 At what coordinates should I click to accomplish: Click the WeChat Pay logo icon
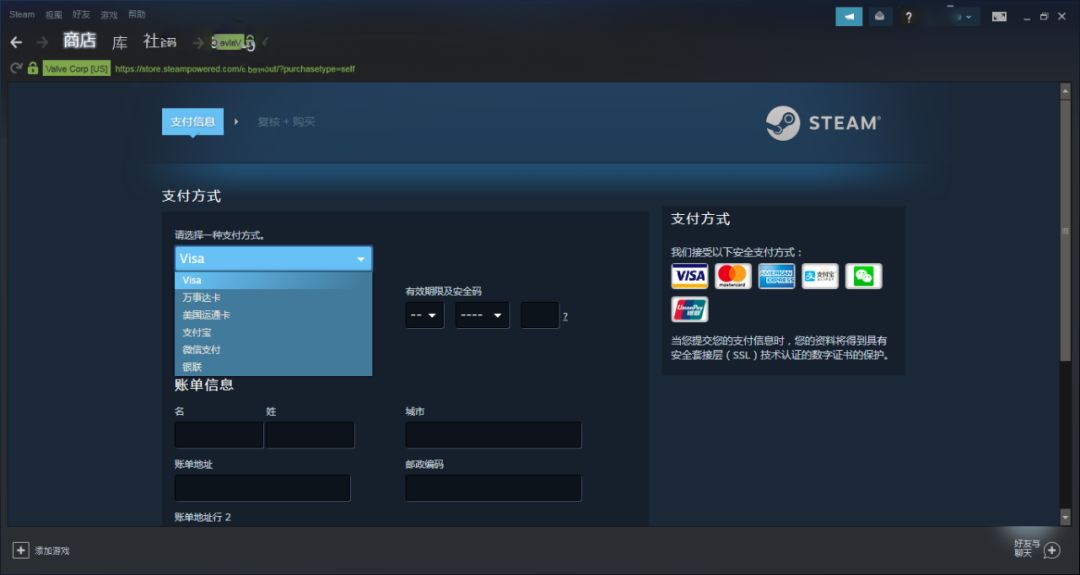click(863, 276)
